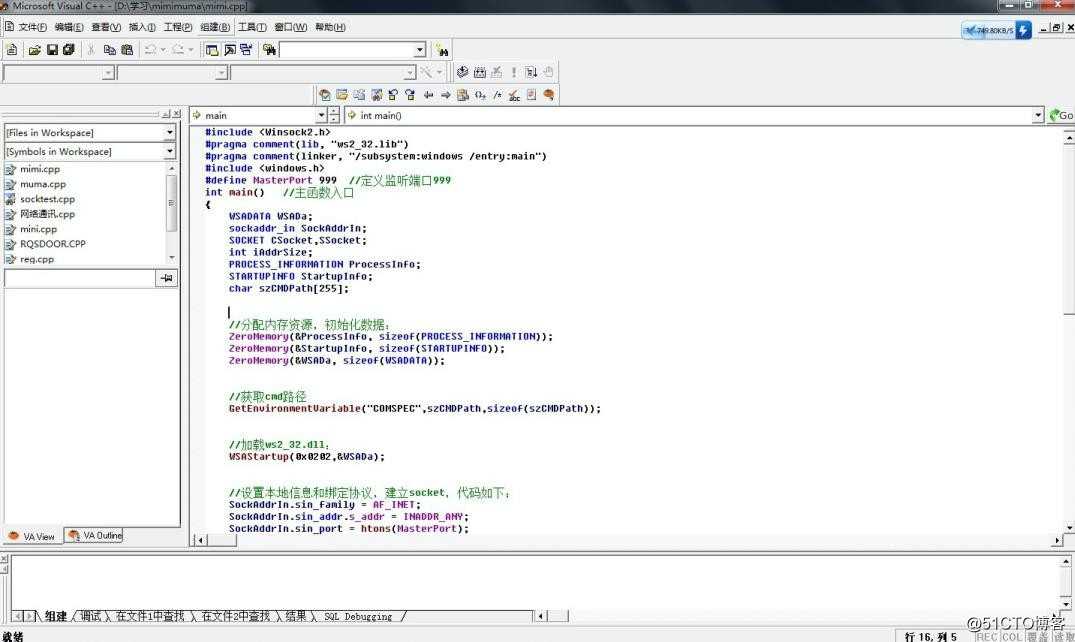Viewport: 1075px width, 642px height.
Task: Open the 查看(V) menu
Action: click(x=106, y=27)
